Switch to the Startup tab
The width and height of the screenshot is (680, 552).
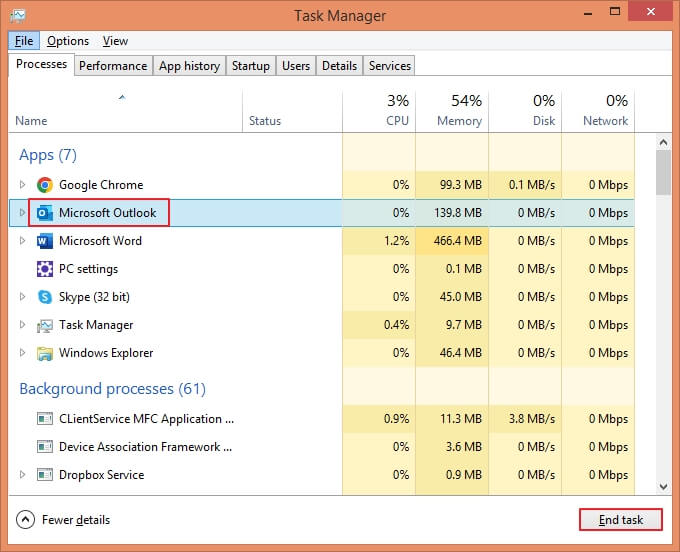click(x=251, y=66)
